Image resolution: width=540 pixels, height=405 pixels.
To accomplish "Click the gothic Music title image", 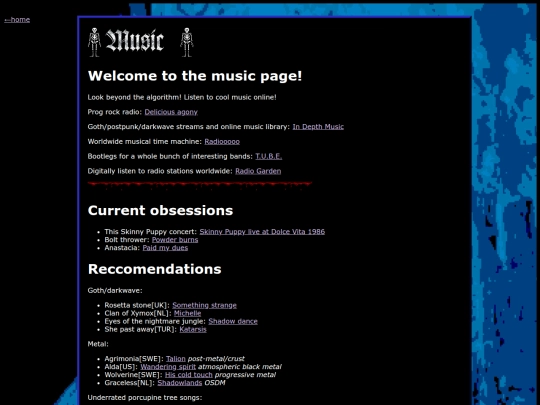I will [x=135, y=41].
